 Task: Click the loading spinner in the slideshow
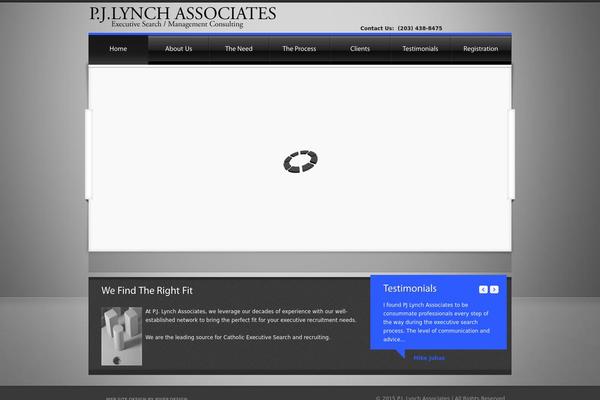click(300, 162)
